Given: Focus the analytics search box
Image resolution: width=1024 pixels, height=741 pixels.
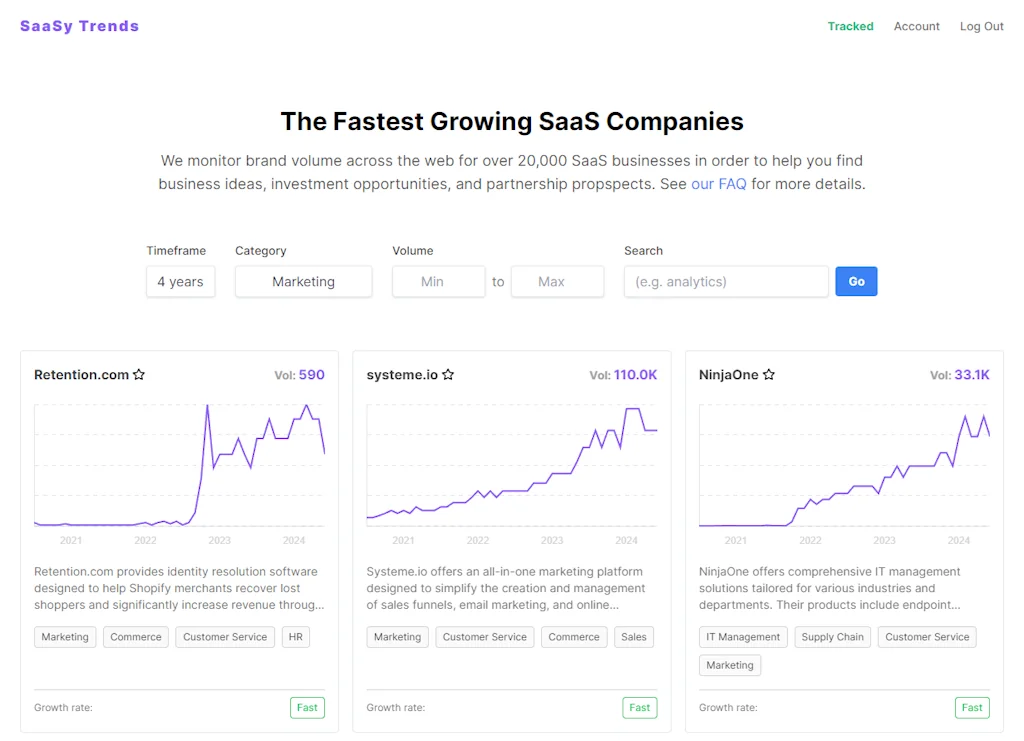Looking at the screenshot, I should click(x=725, y=282).
